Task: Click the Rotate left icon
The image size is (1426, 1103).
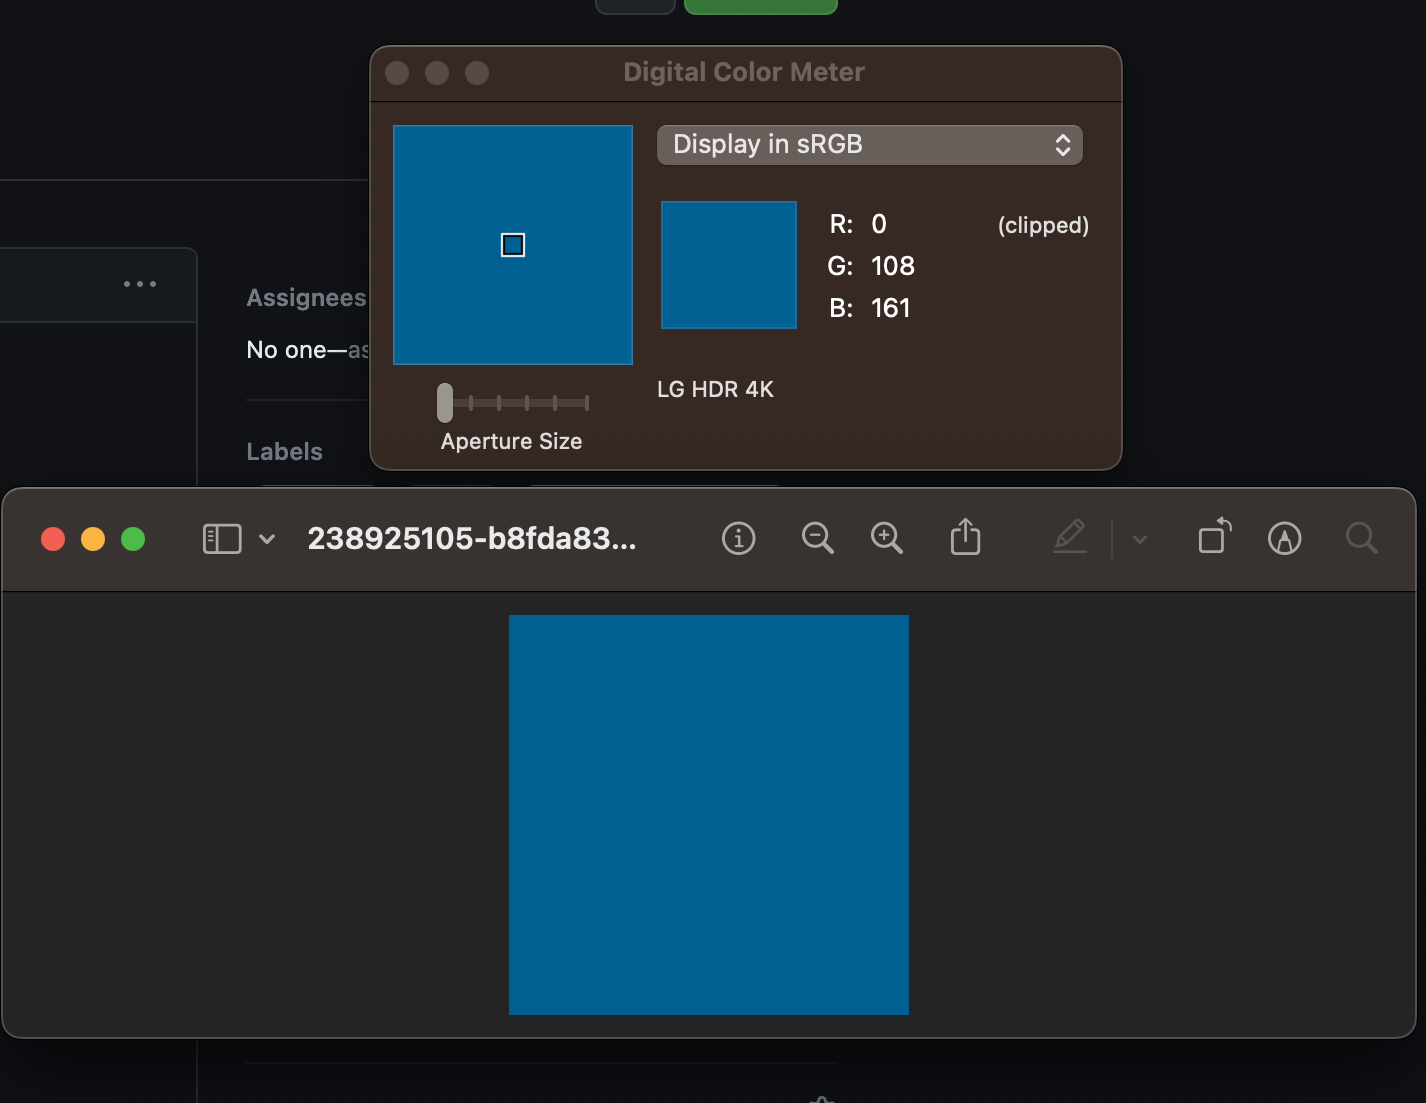Action: point(1213,538)
